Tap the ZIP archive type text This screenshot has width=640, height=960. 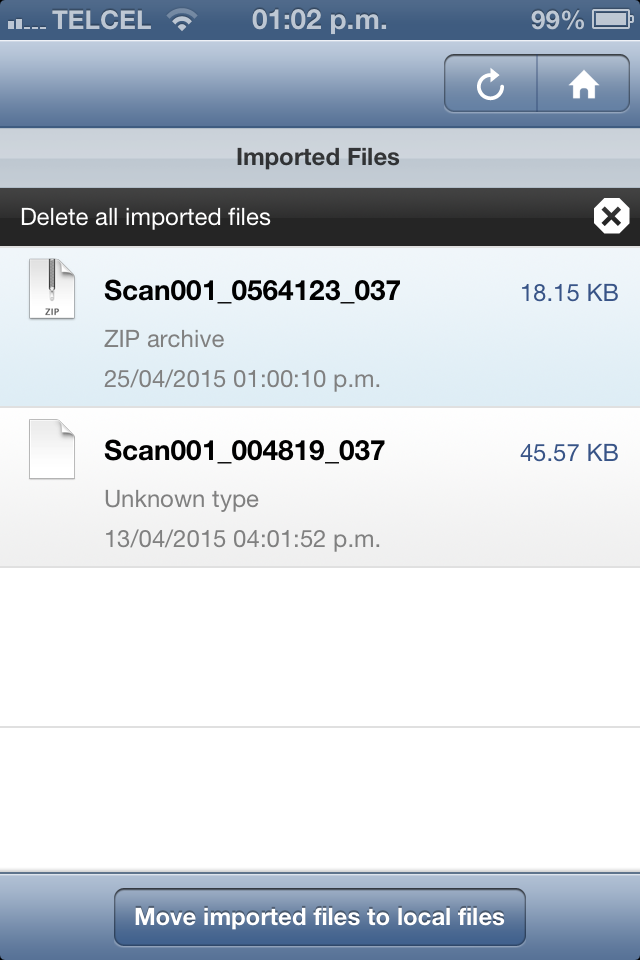[x=164, y=339]
